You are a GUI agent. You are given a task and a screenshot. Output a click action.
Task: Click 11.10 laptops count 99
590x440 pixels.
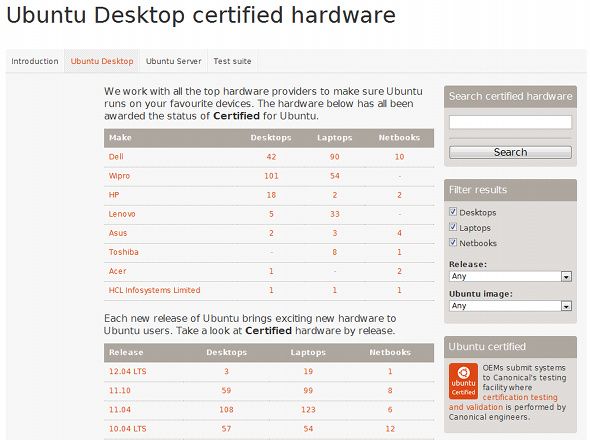tap(308, 390)
